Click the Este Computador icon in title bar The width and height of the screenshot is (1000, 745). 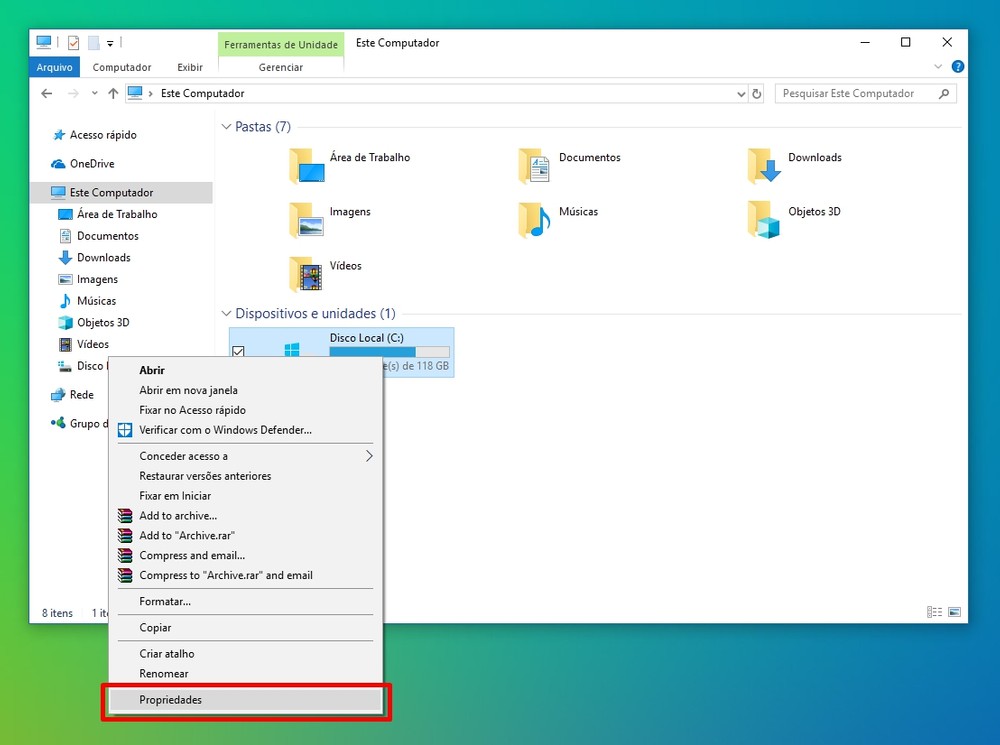click(43, 42)
